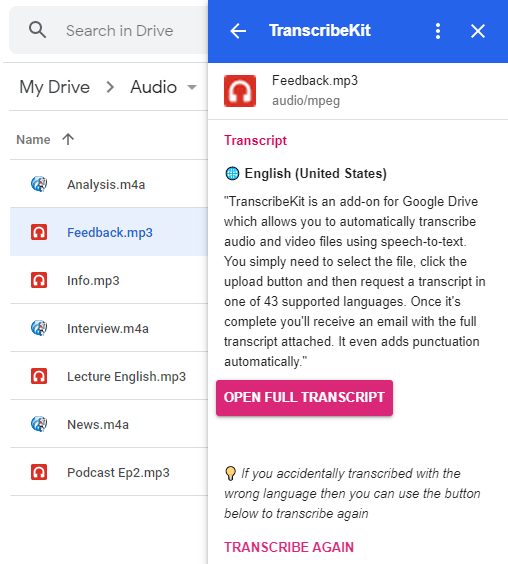Click the News.m4a file icon

pyautogui.click(x=39, y=424)
